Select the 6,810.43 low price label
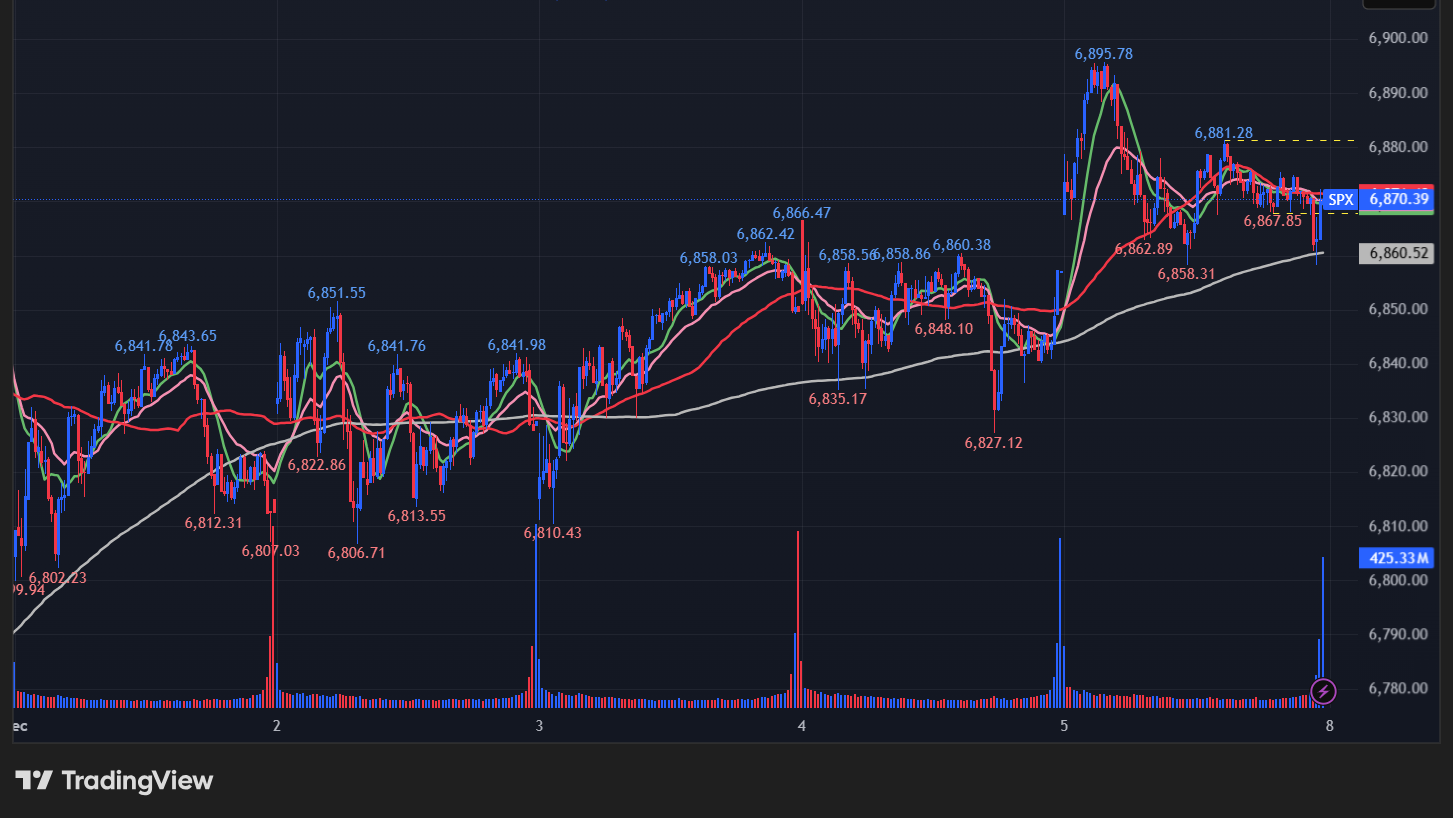 click(x=552, y=533)
